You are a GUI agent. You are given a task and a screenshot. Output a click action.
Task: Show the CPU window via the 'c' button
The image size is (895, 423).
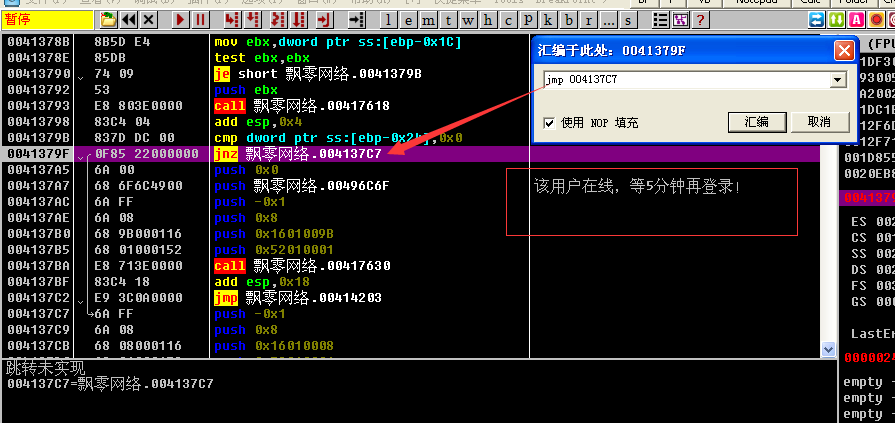pyautogui.click(x=508, y=20)
